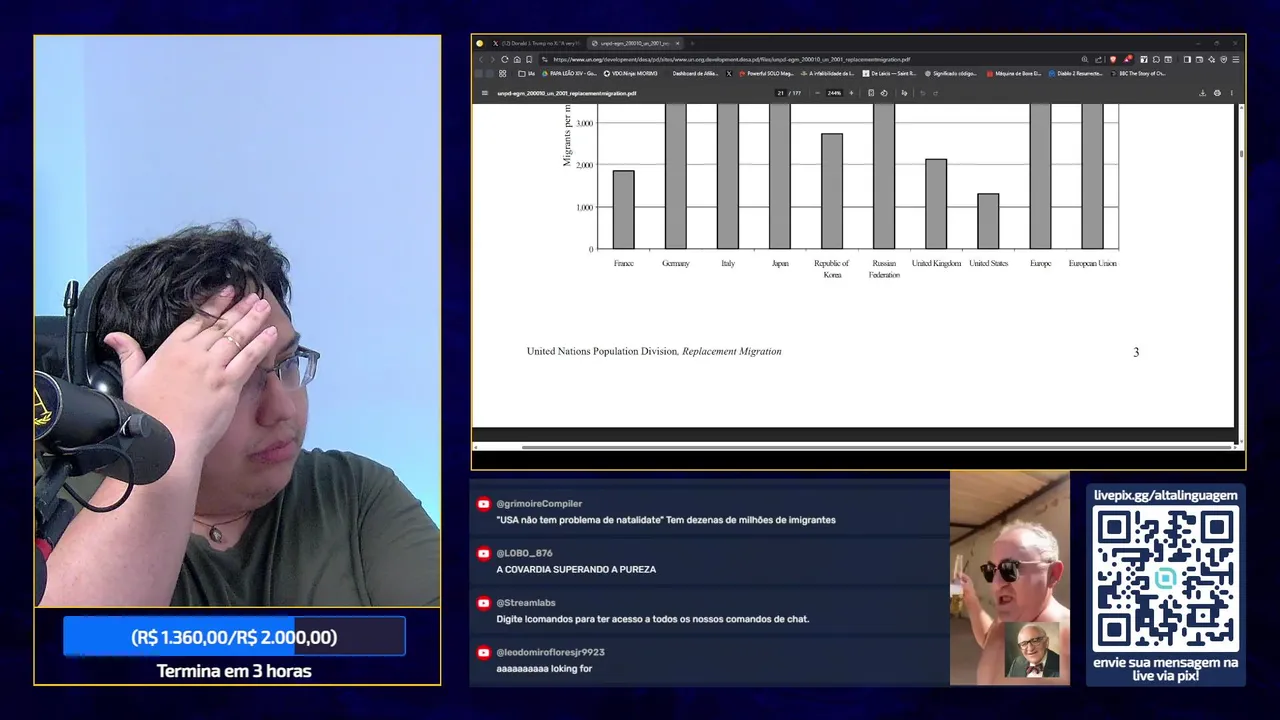Rotate the PDF counterclockwise
This screenshot has height=720, width=1280.
click(x=884, y=93)
